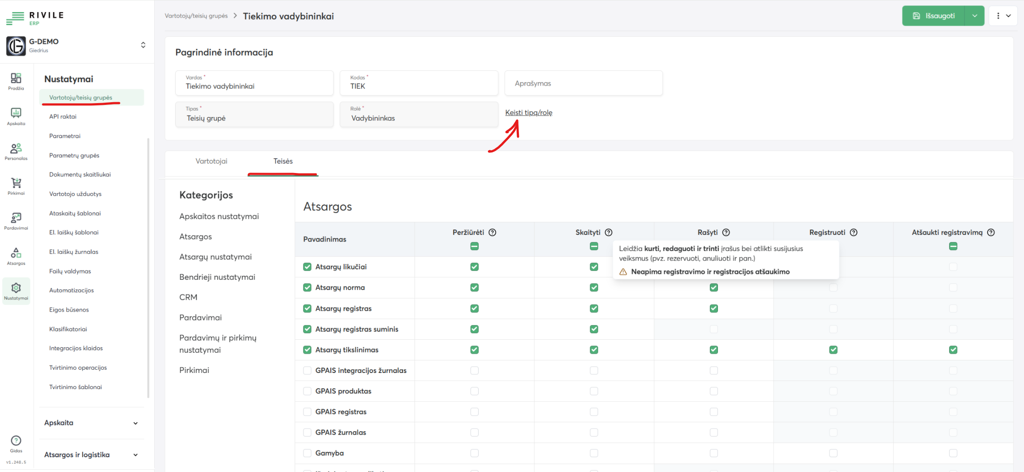The height and width of the screenshot is (472, 1024).
Task: Uncheck the Atsargų likučiai row checkbox
Action: pos(308,267)
